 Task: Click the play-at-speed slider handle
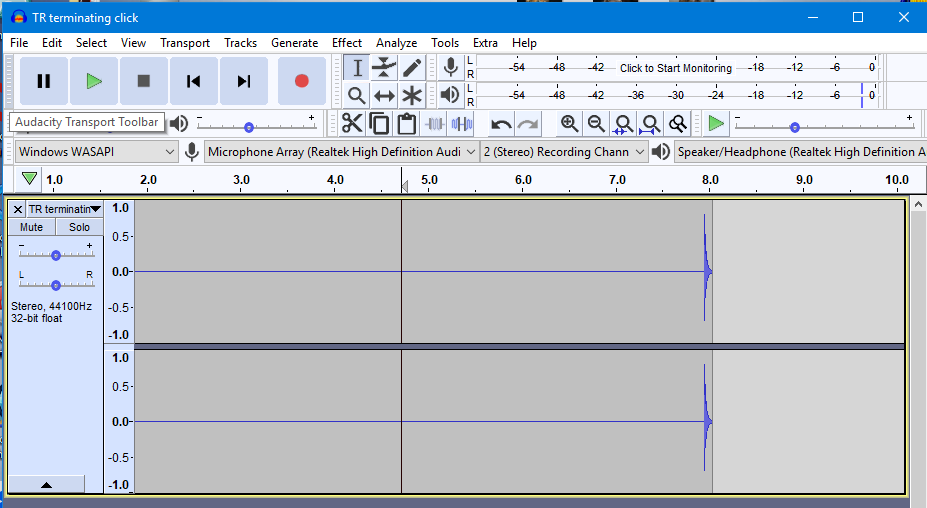pyautogui.click(x=795, y=128)
